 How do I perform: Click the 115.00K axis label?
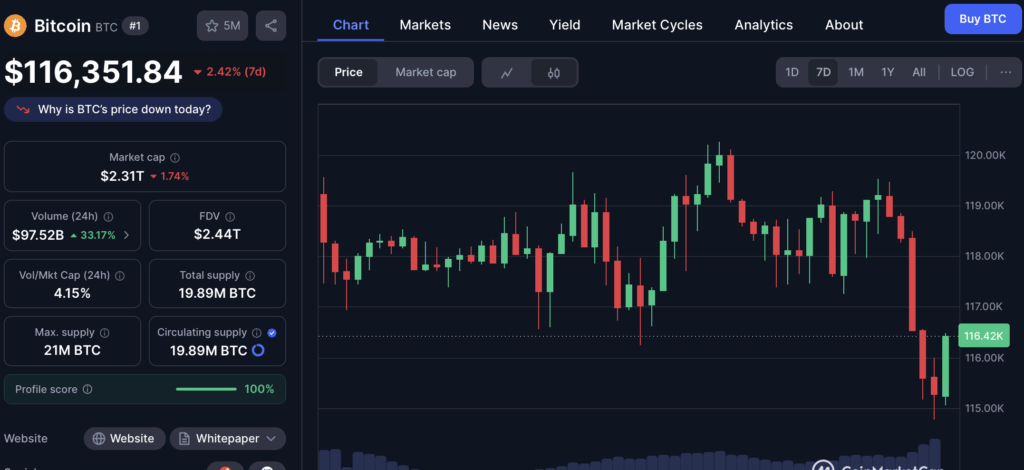pos(984,408)
